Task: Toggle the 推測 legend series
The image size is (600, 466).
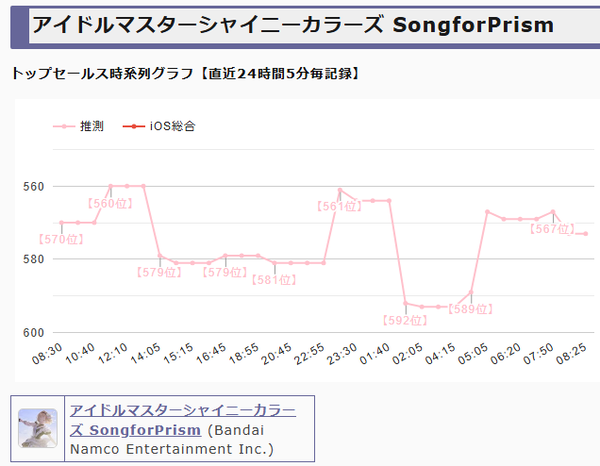Action: [78, 126]
